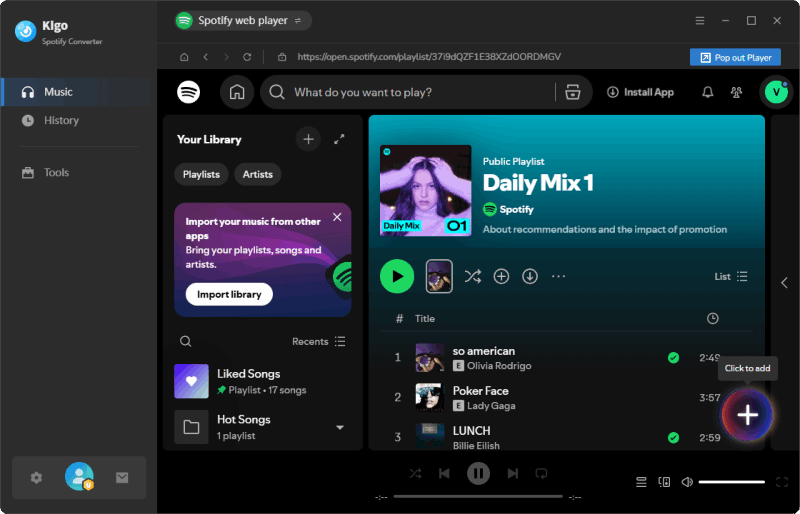
Task: Seek on the playback progress bar
Action: (478, 497)
